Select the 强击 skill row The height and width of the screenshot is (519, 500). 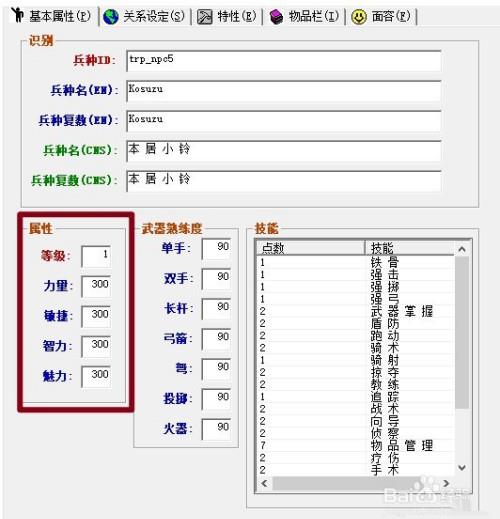point(355,275)
